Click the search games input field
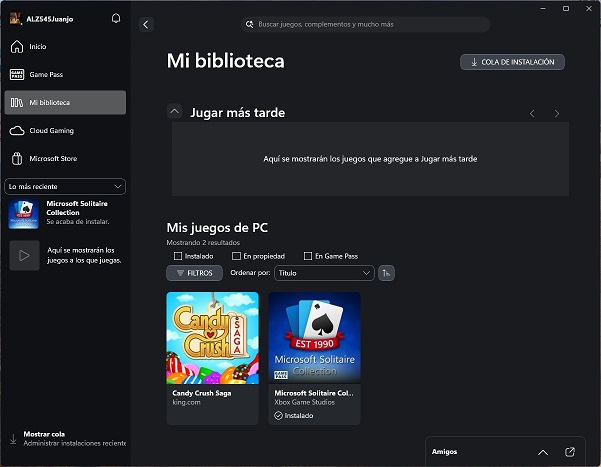The image size is (601, 467). [365, 24]
